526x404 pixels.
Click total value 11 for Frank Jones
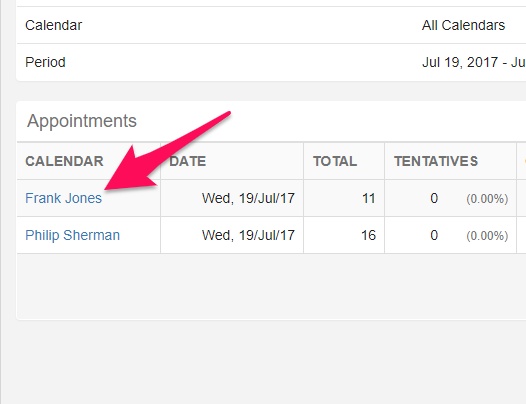pos(369,198)
